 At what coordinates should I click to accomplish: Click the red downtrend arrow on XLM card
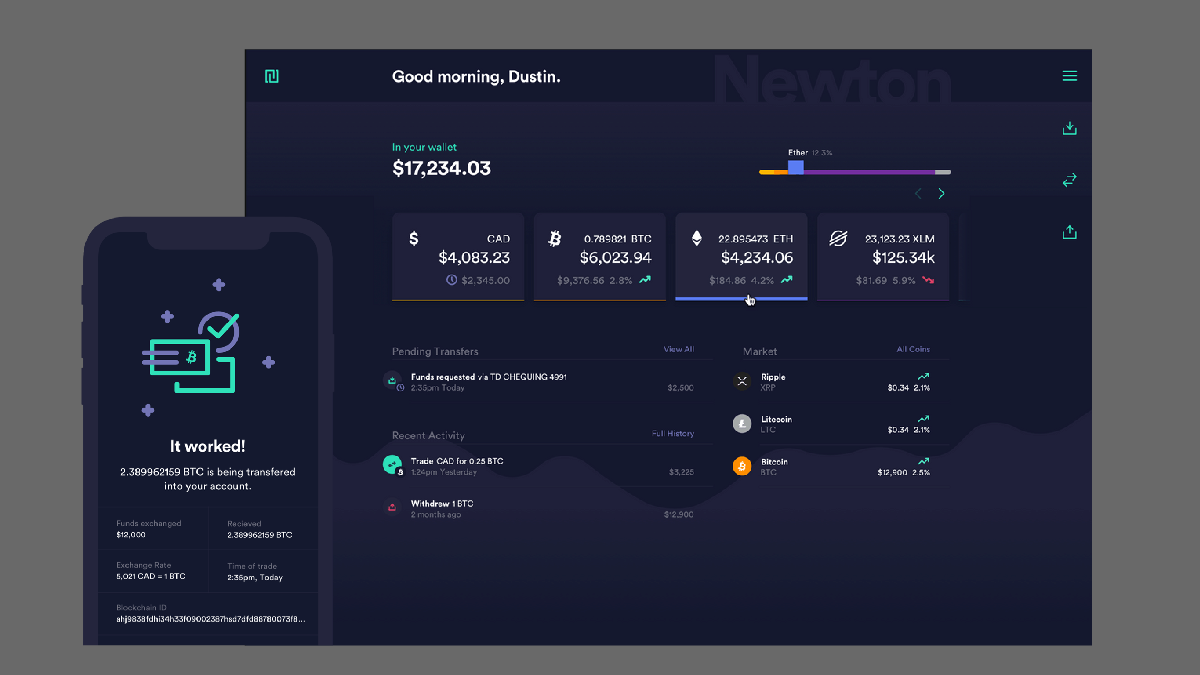click(928, 280)
